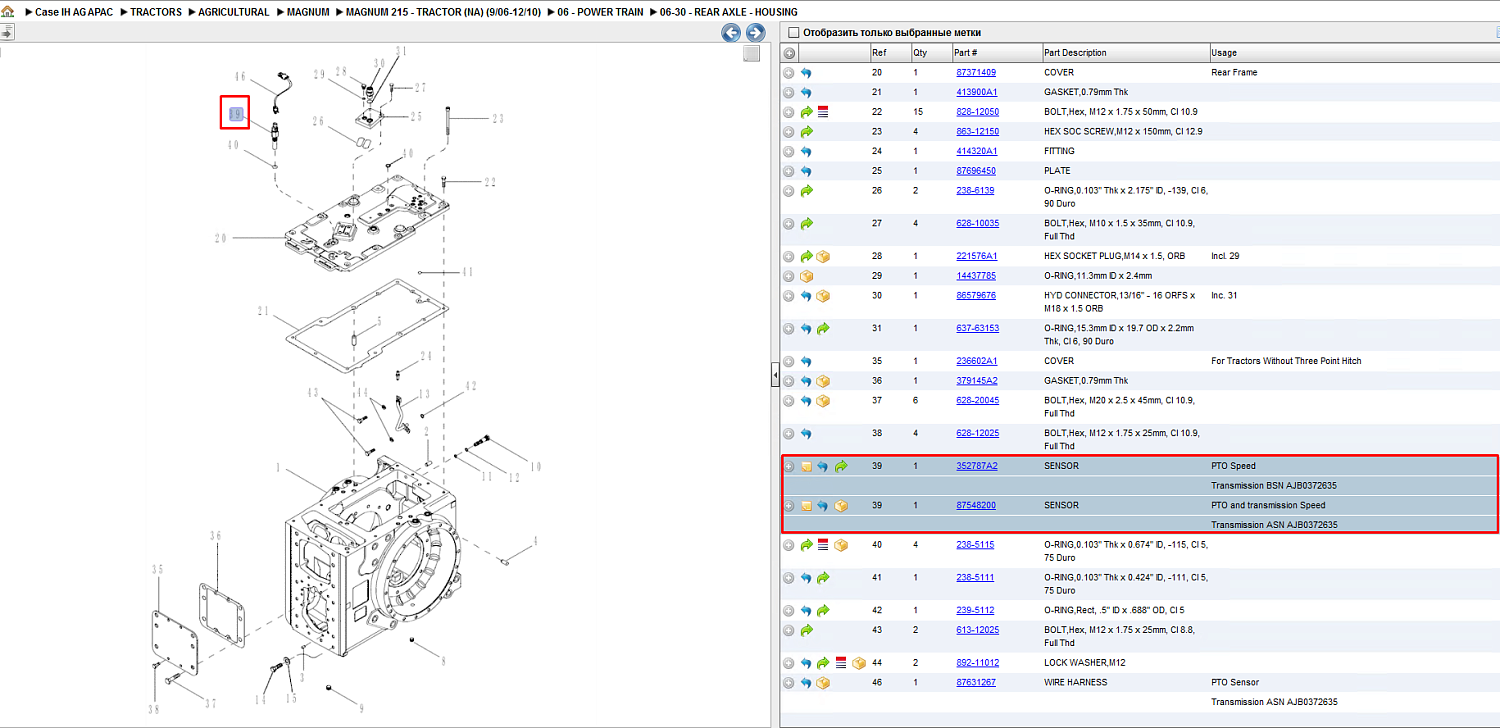Select 'HEX SOC SCREW,M12 x 150mm' description
Image resolution: width=1500 pixels, height=728 pixels.
pyautogui.click(x=1121, y=132)
